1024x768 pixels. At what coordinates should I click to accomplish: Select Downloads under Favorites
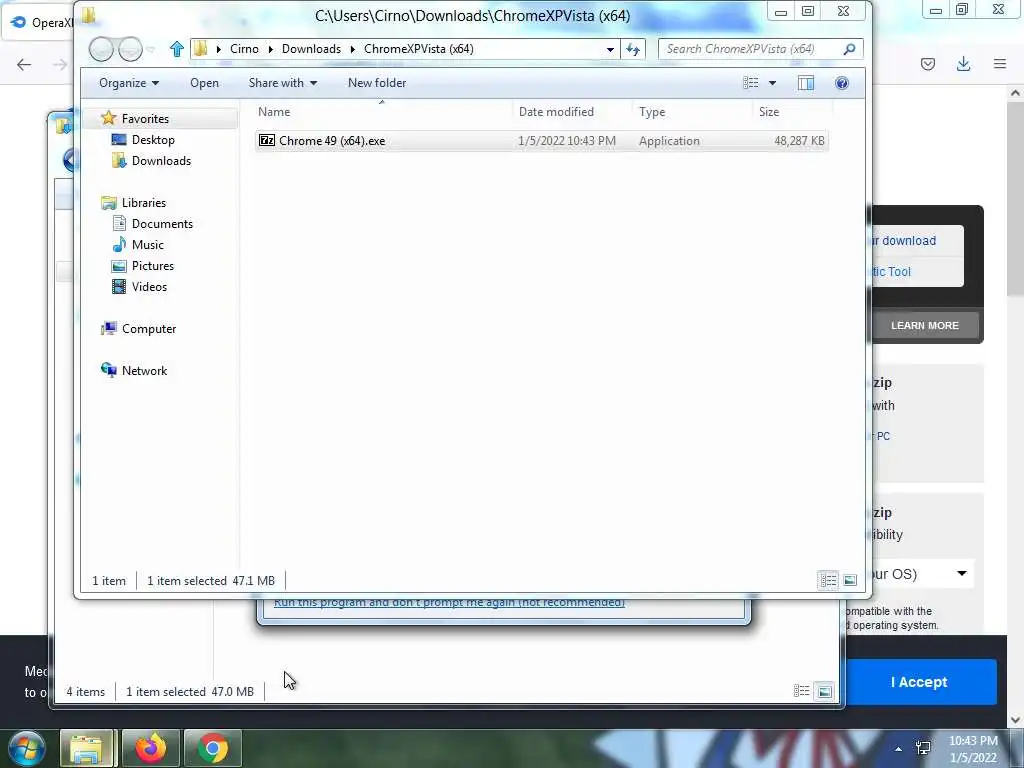[x=161, y=161]
